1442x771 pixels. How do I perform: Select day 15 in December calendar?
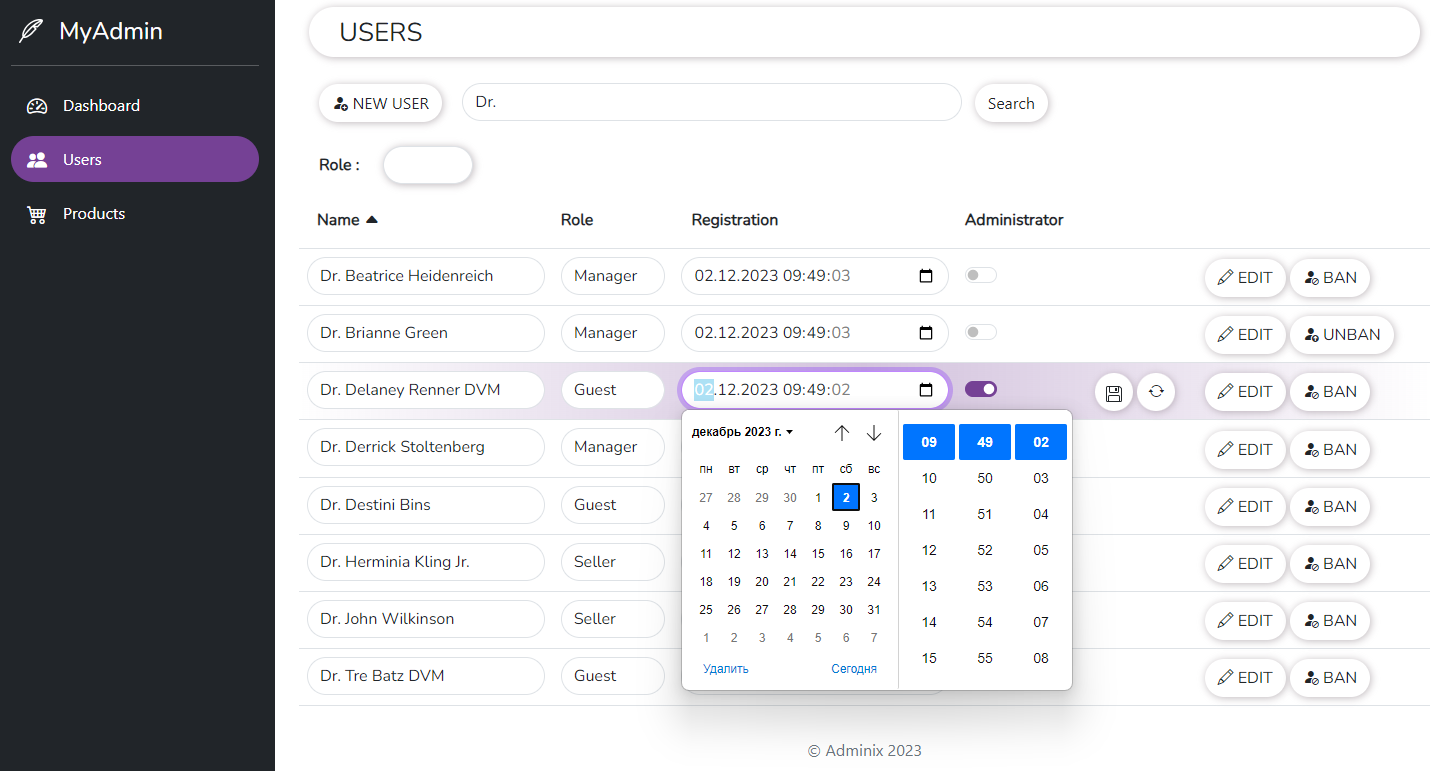[818, 554]
